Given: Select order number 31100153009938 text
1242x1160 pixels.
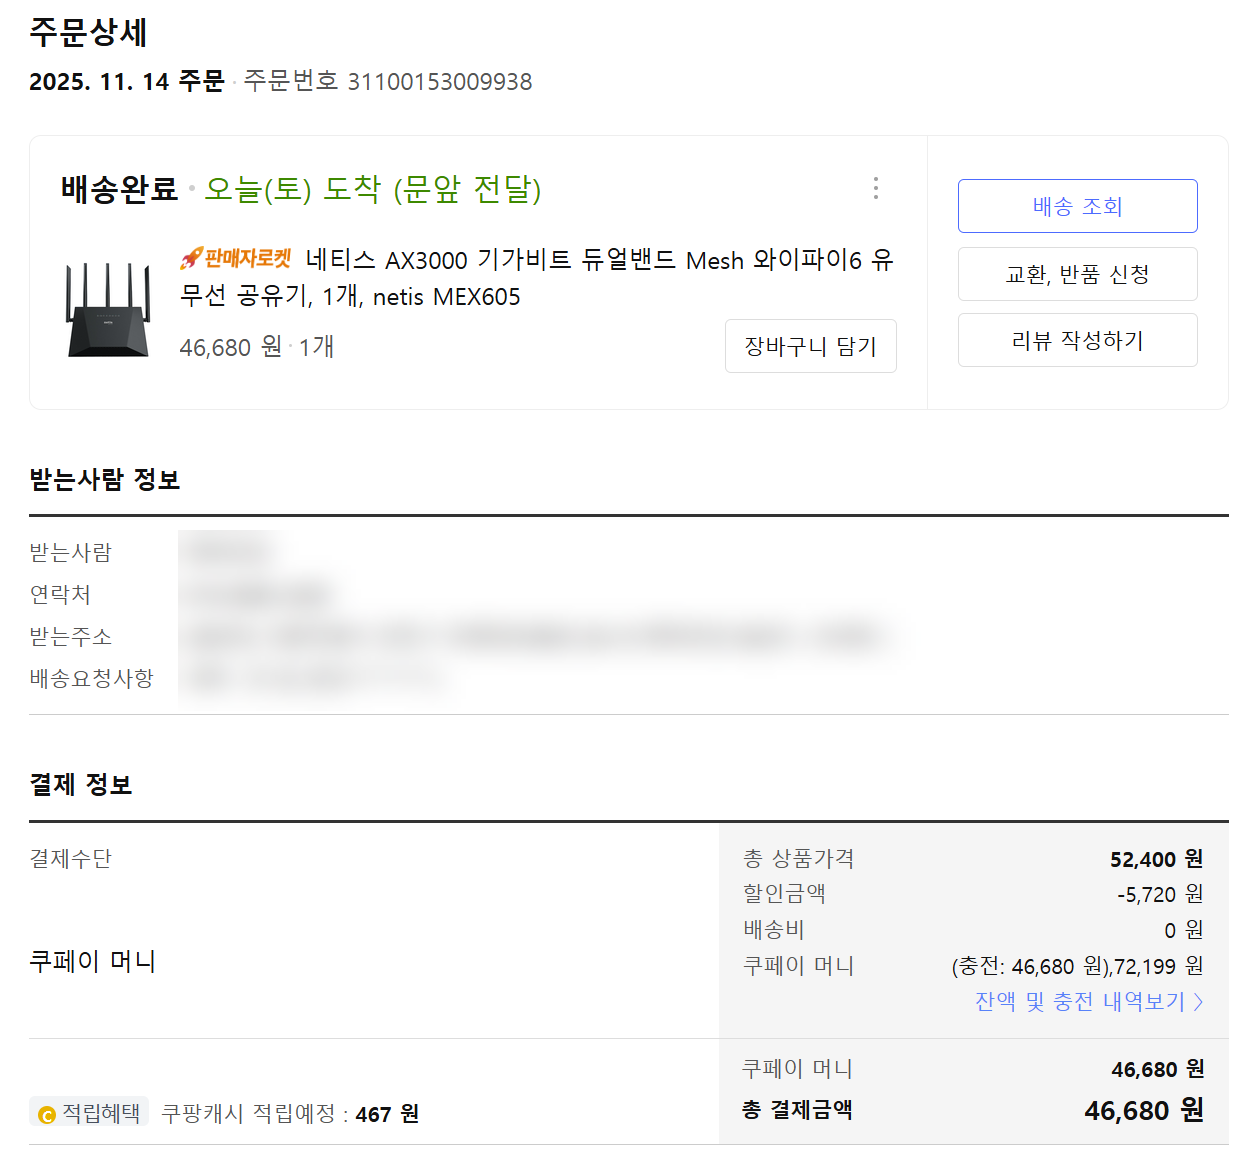Looking at the screenshot, I should (439, 82).
